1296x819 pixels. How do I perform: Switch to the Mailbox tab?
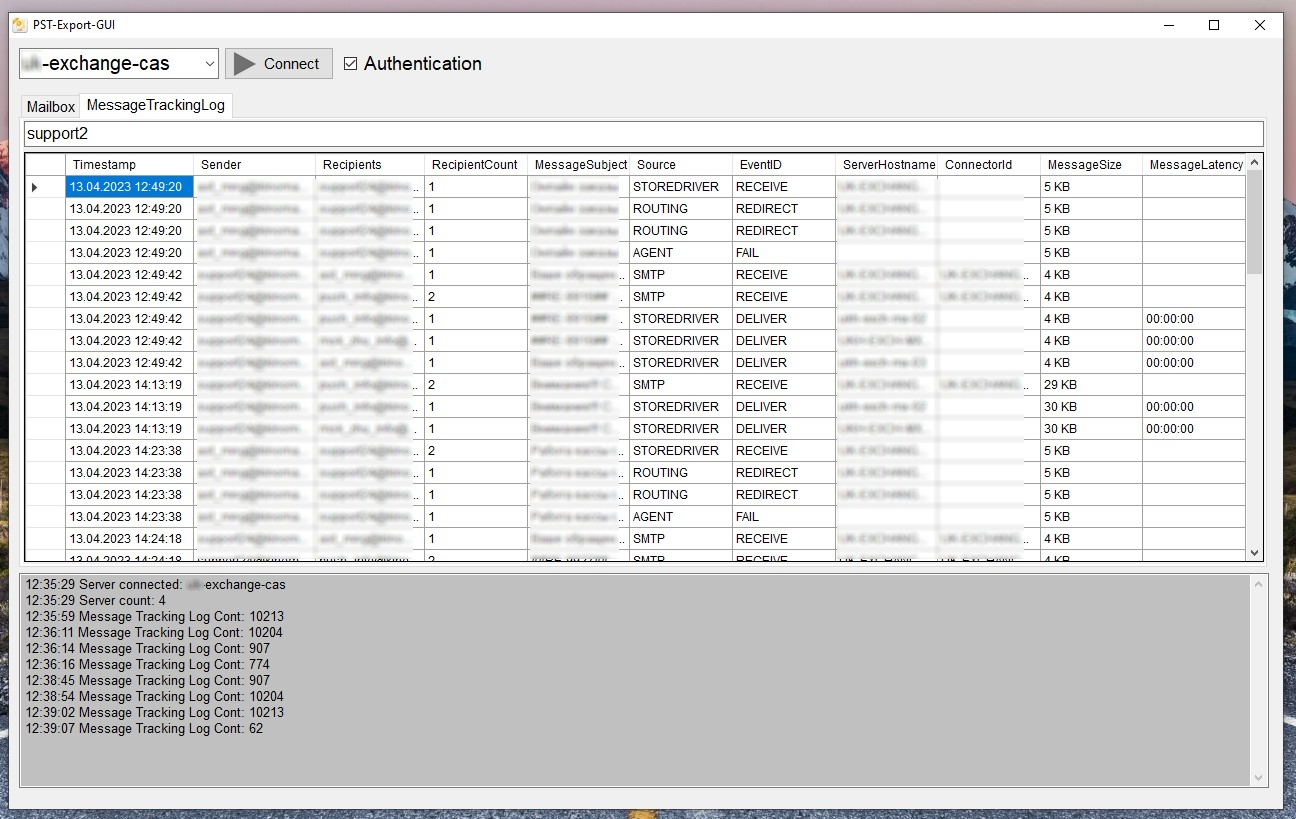point(50,107)
